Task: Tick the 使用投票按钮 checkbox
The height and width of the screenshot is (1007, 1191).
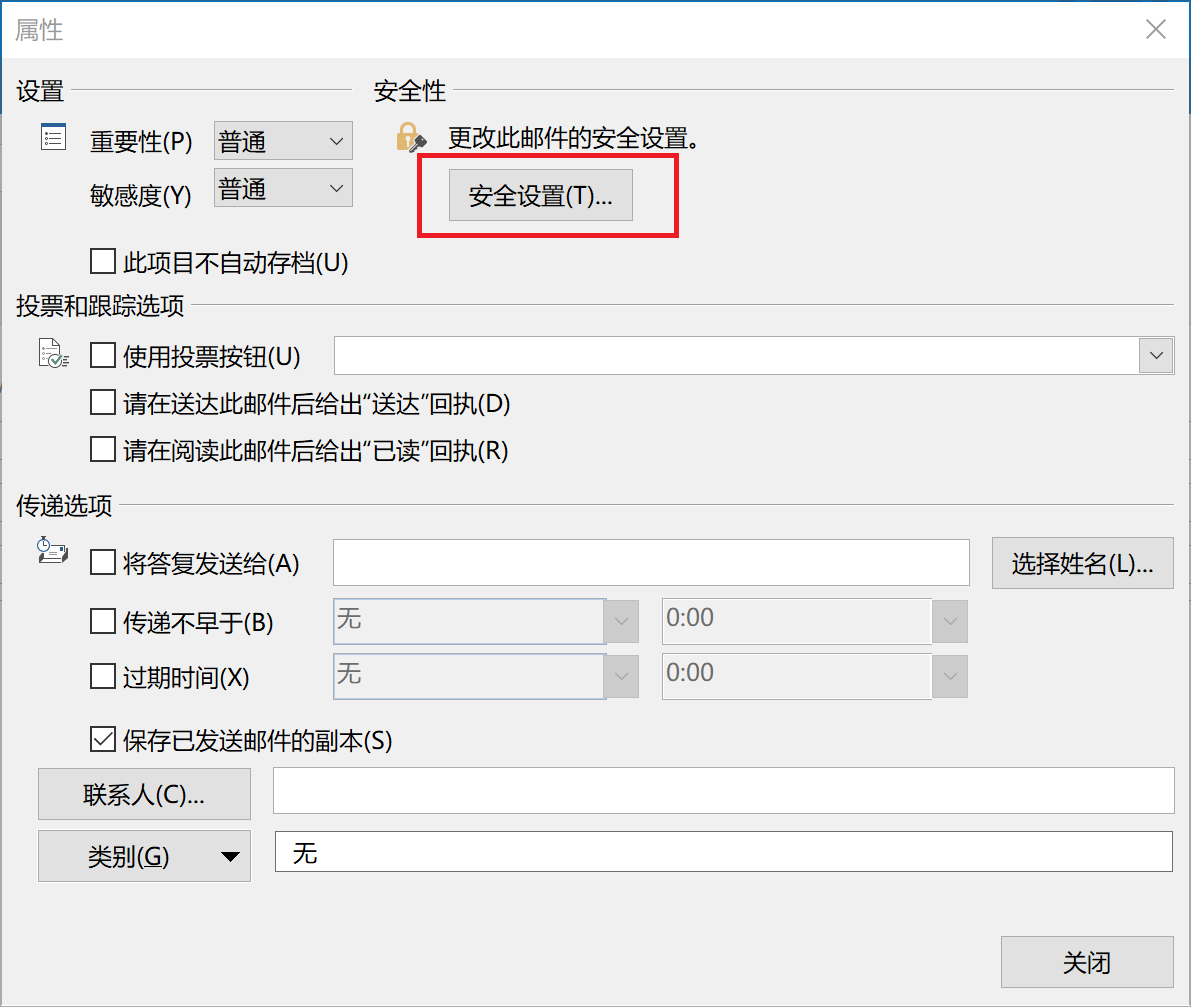Action: (x=103, y=355)
